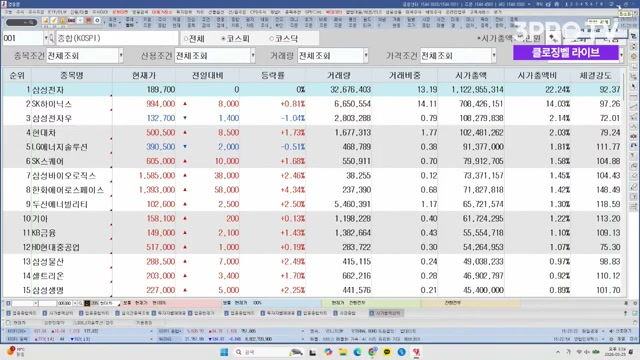Select the SK하이닉스 stock name
Viewport: 640px width, 360px height.
(52, 104)
